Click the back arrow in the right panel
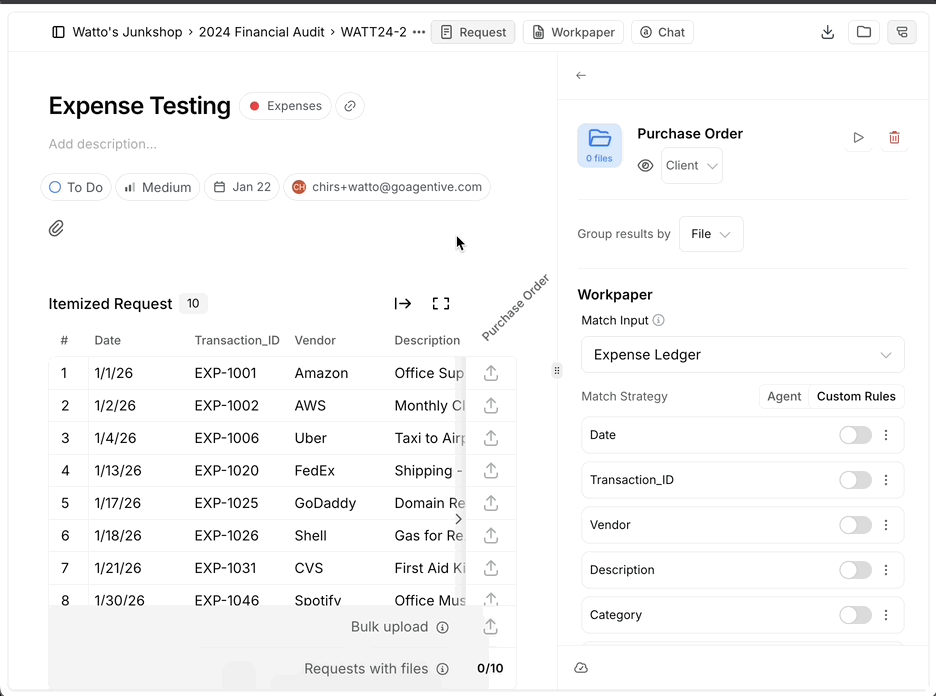Image resolution: width=936 pixels, height=696 pixels. [x=581, y=74]
